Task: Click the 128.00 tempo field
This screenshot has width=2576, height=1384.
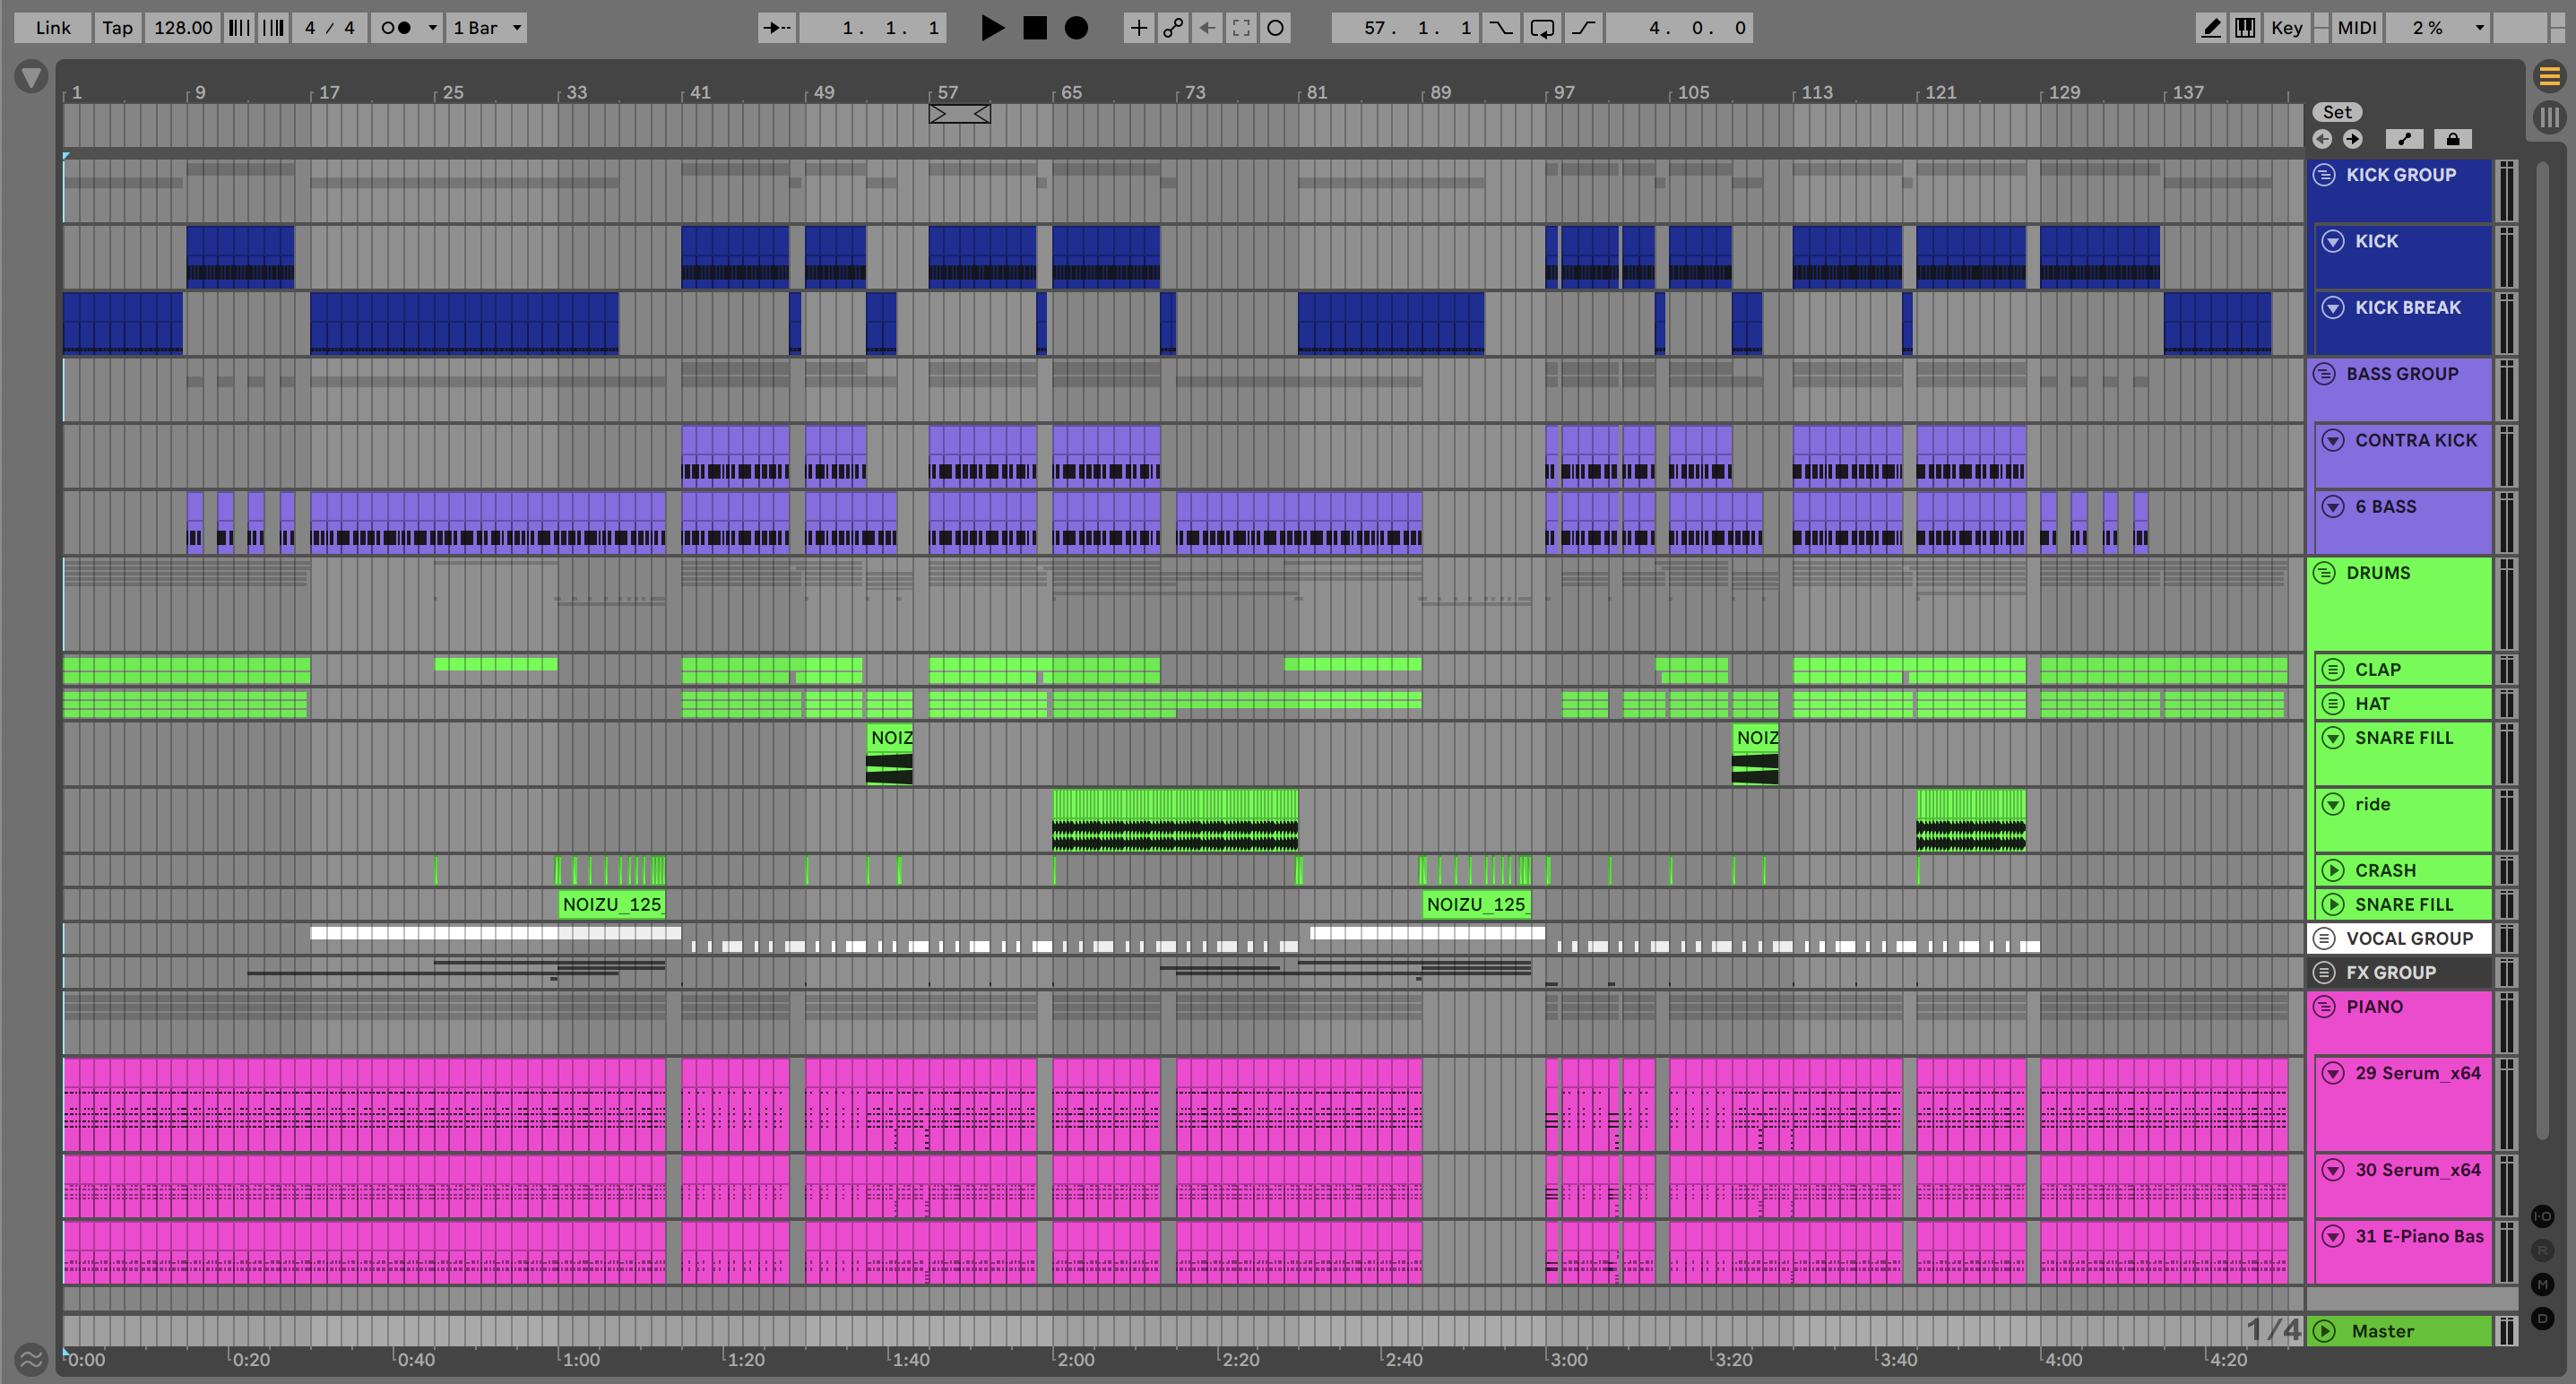Action: (183, 28)
